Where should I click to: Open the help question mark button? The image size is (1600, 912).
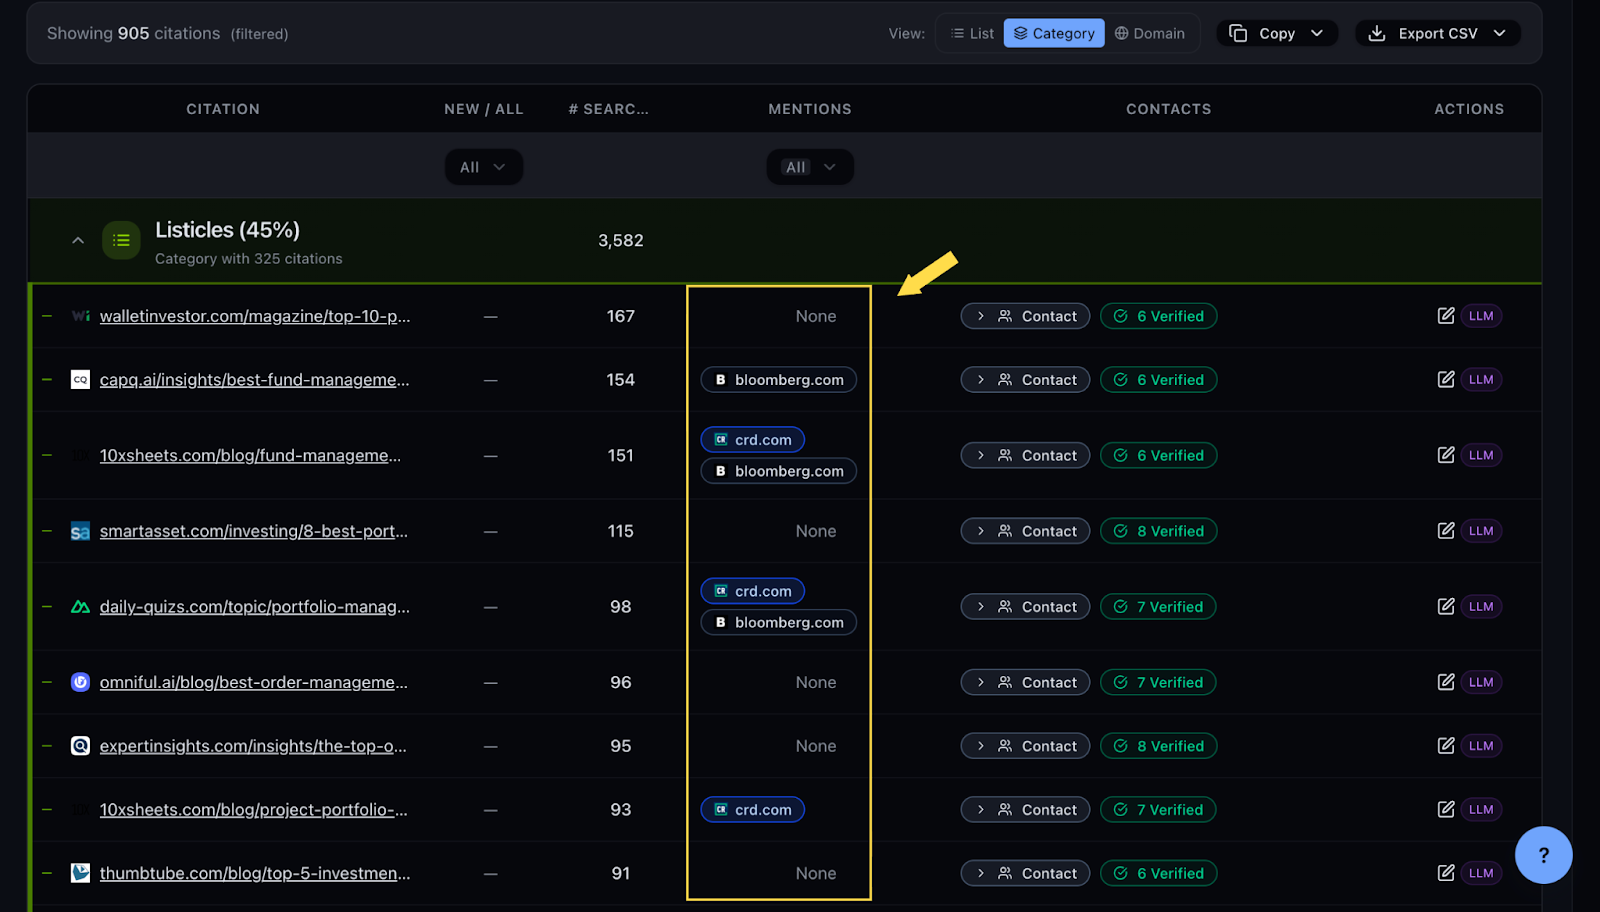(x=1543, y=855)
